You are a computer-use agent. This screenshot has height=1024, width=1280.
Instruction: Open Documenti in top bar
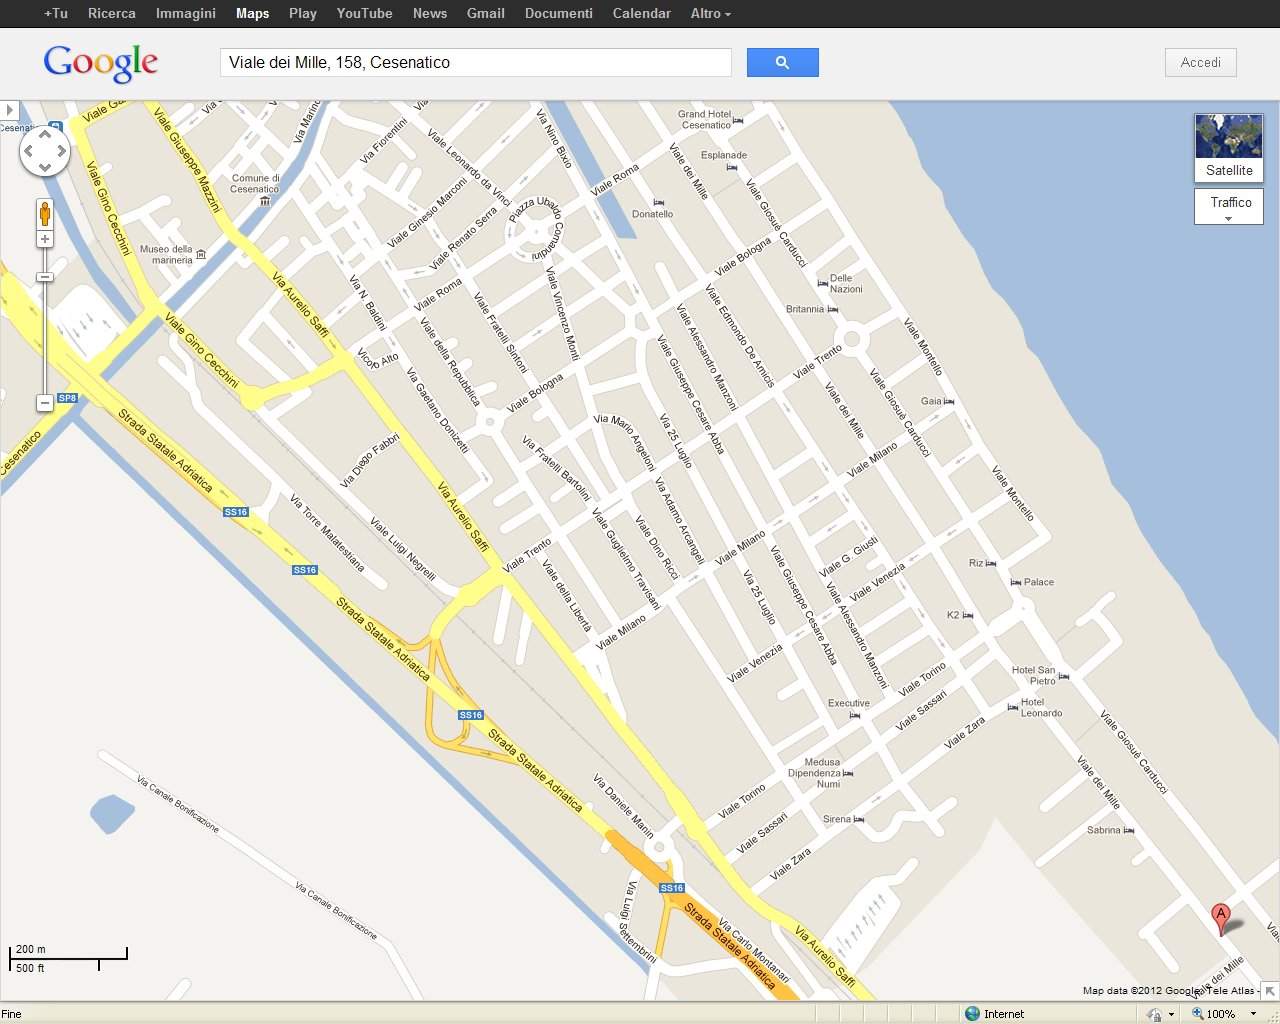point(559,13)
